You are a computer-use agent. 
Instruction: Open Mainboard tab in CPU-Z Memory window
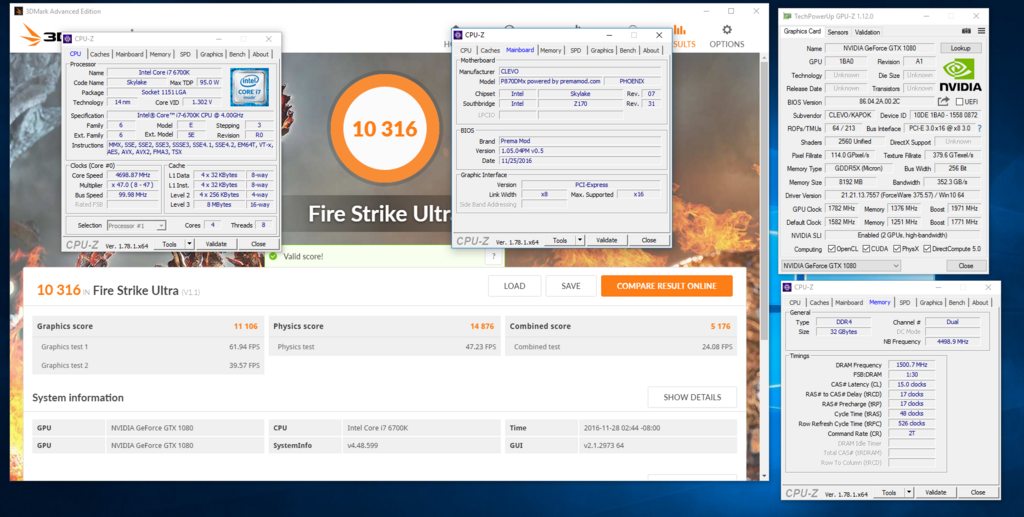(849, 302)
